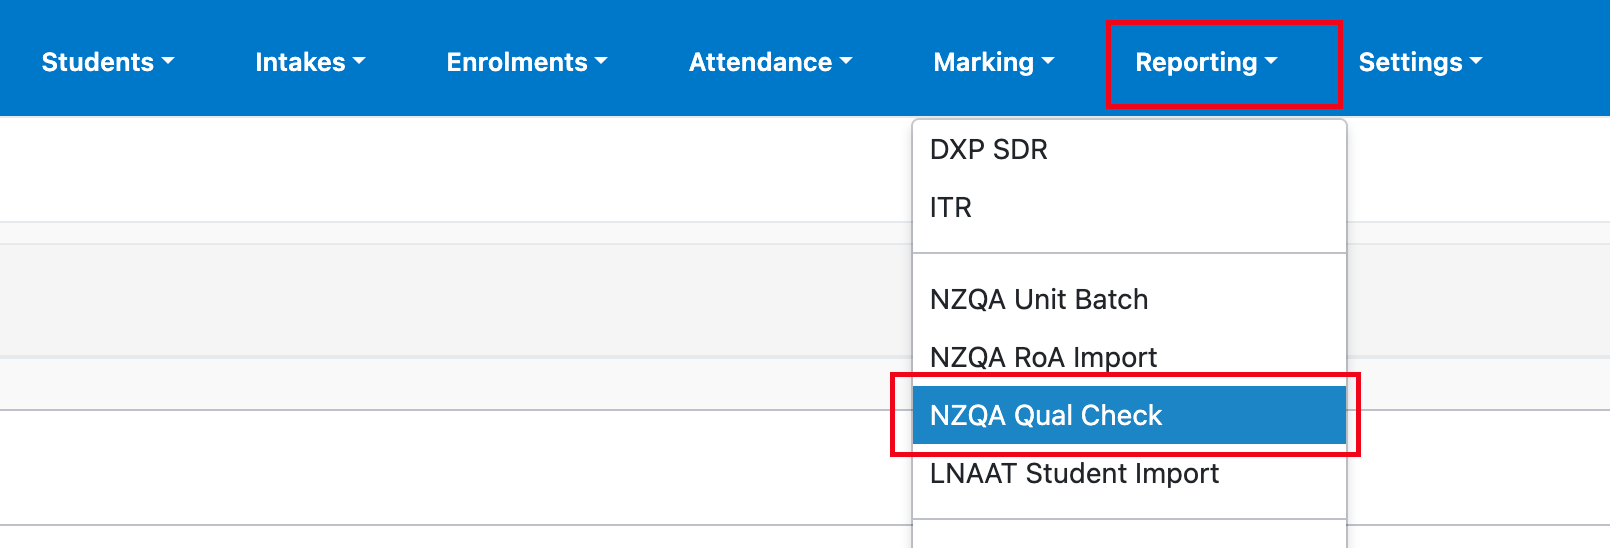Choose the ITR report option
Viewport: 1610px width, 548px height.
pyautogui.click(x=951, y=208)
